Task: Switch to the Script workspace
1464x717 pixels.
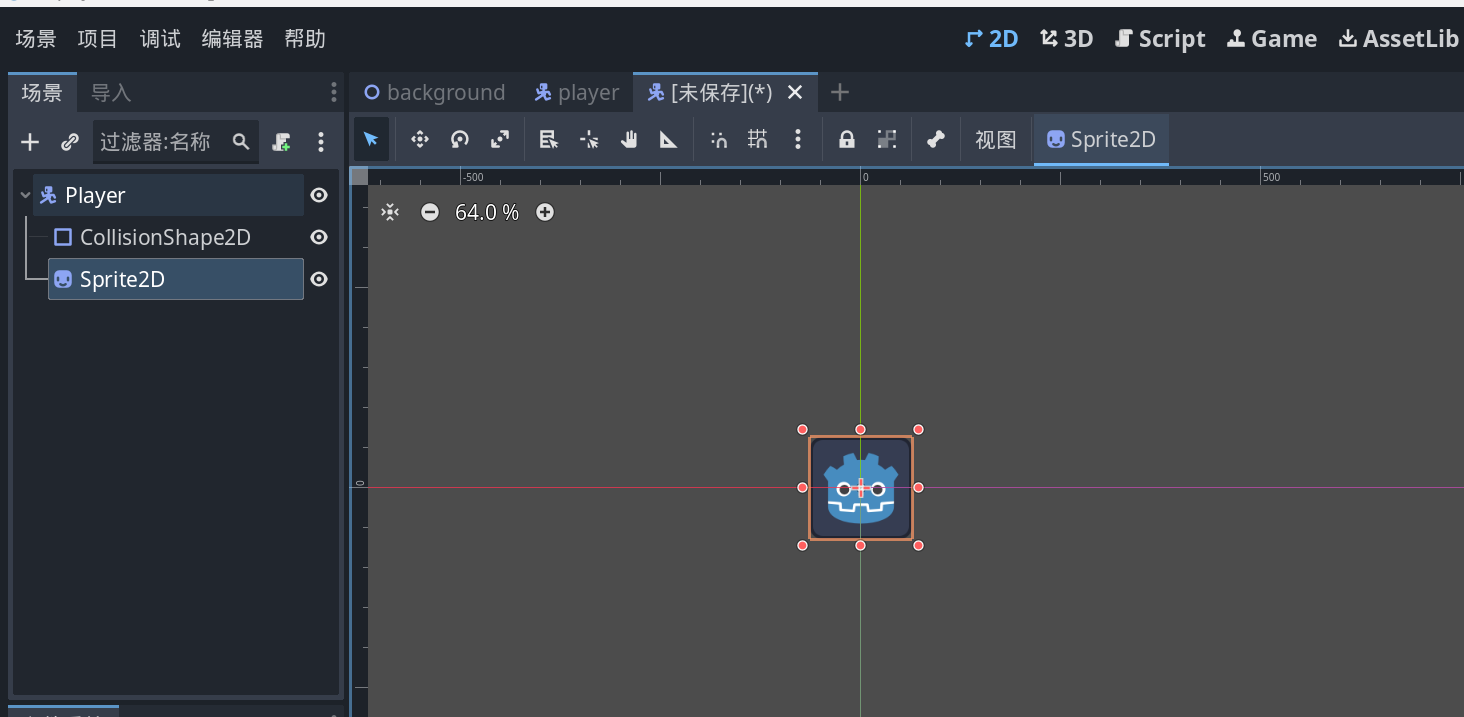Action: click(x=1160, y=39)
